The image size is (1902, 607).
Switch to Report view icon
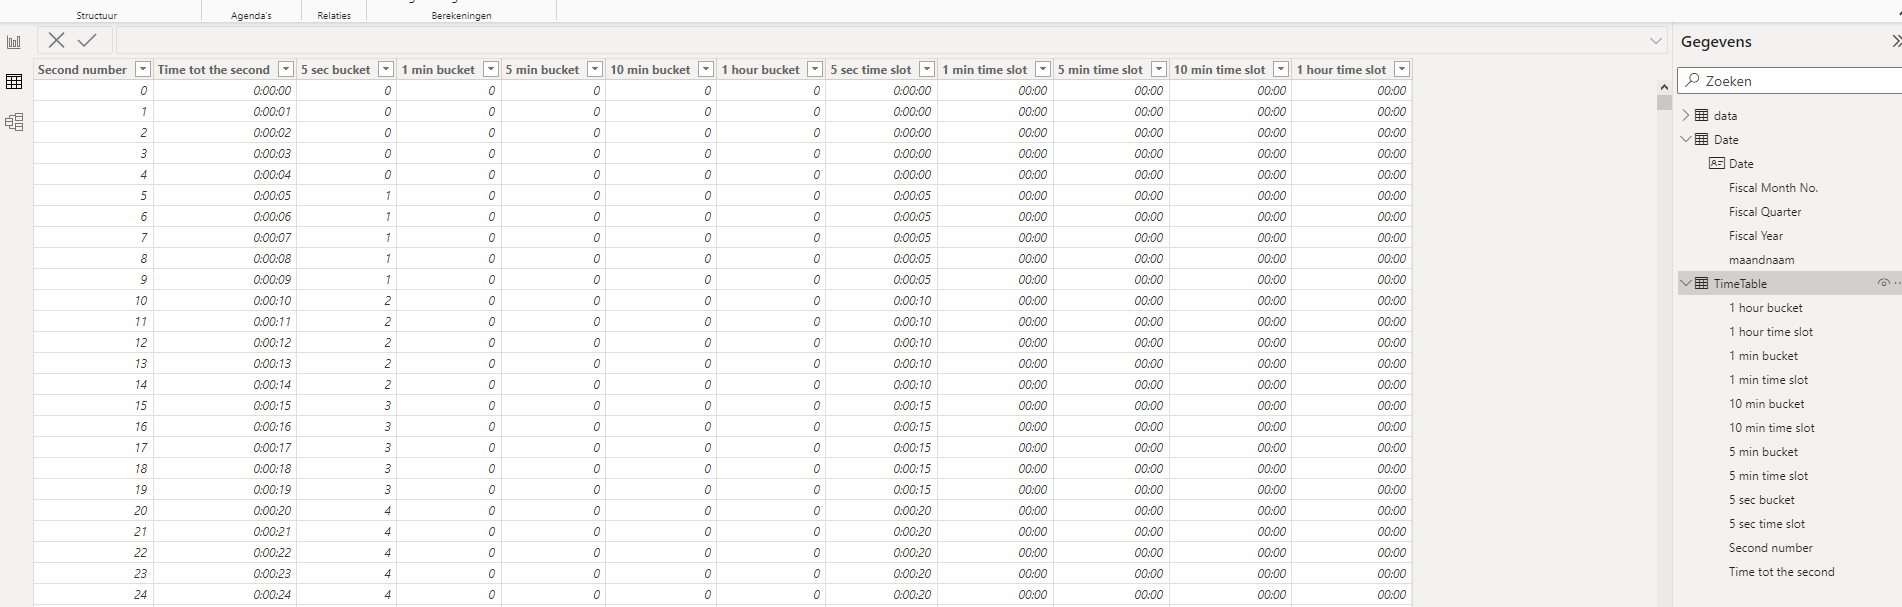[x=14, y=42]
